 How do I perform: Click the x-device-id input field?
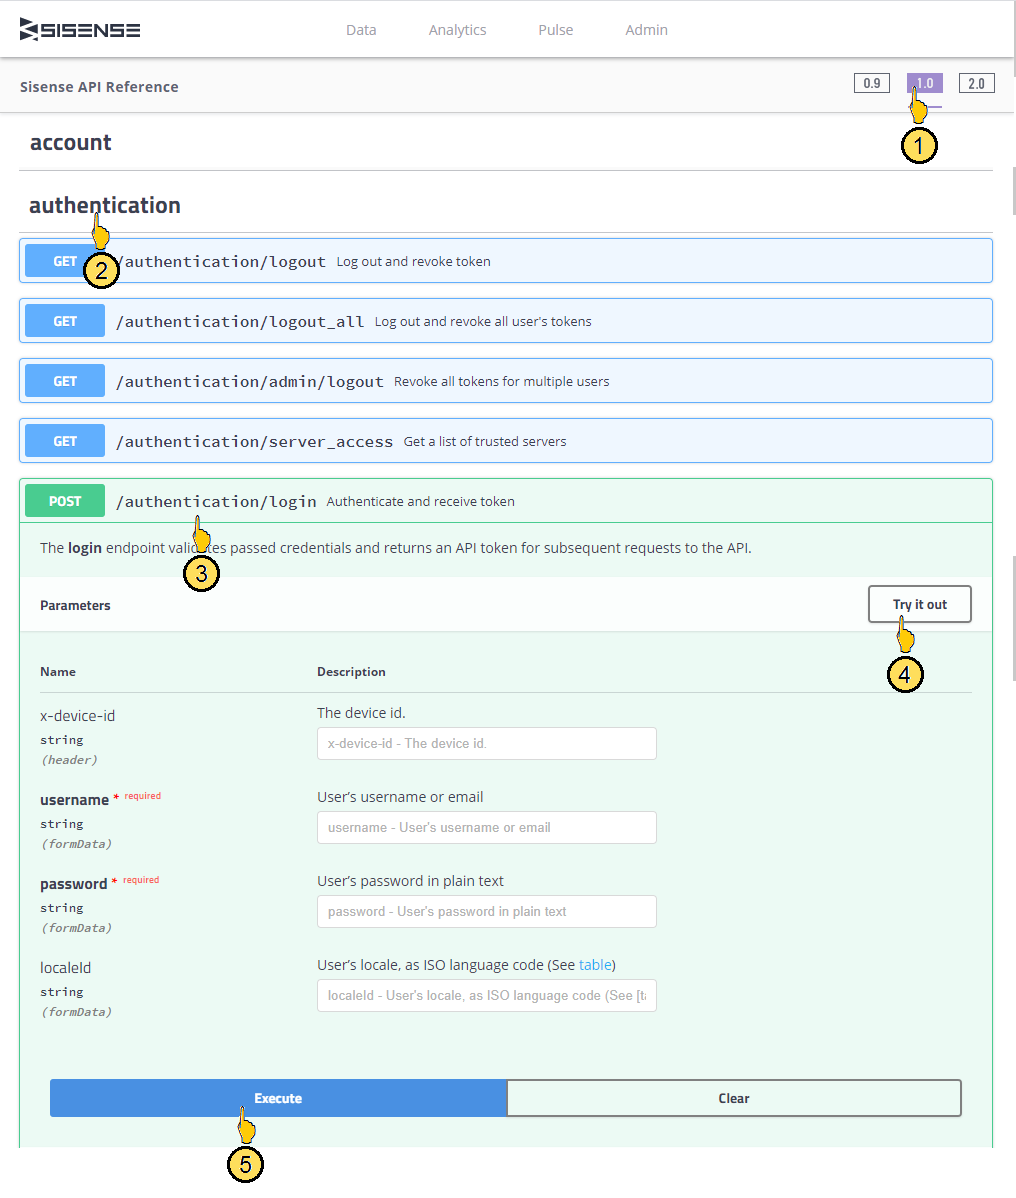487,743
